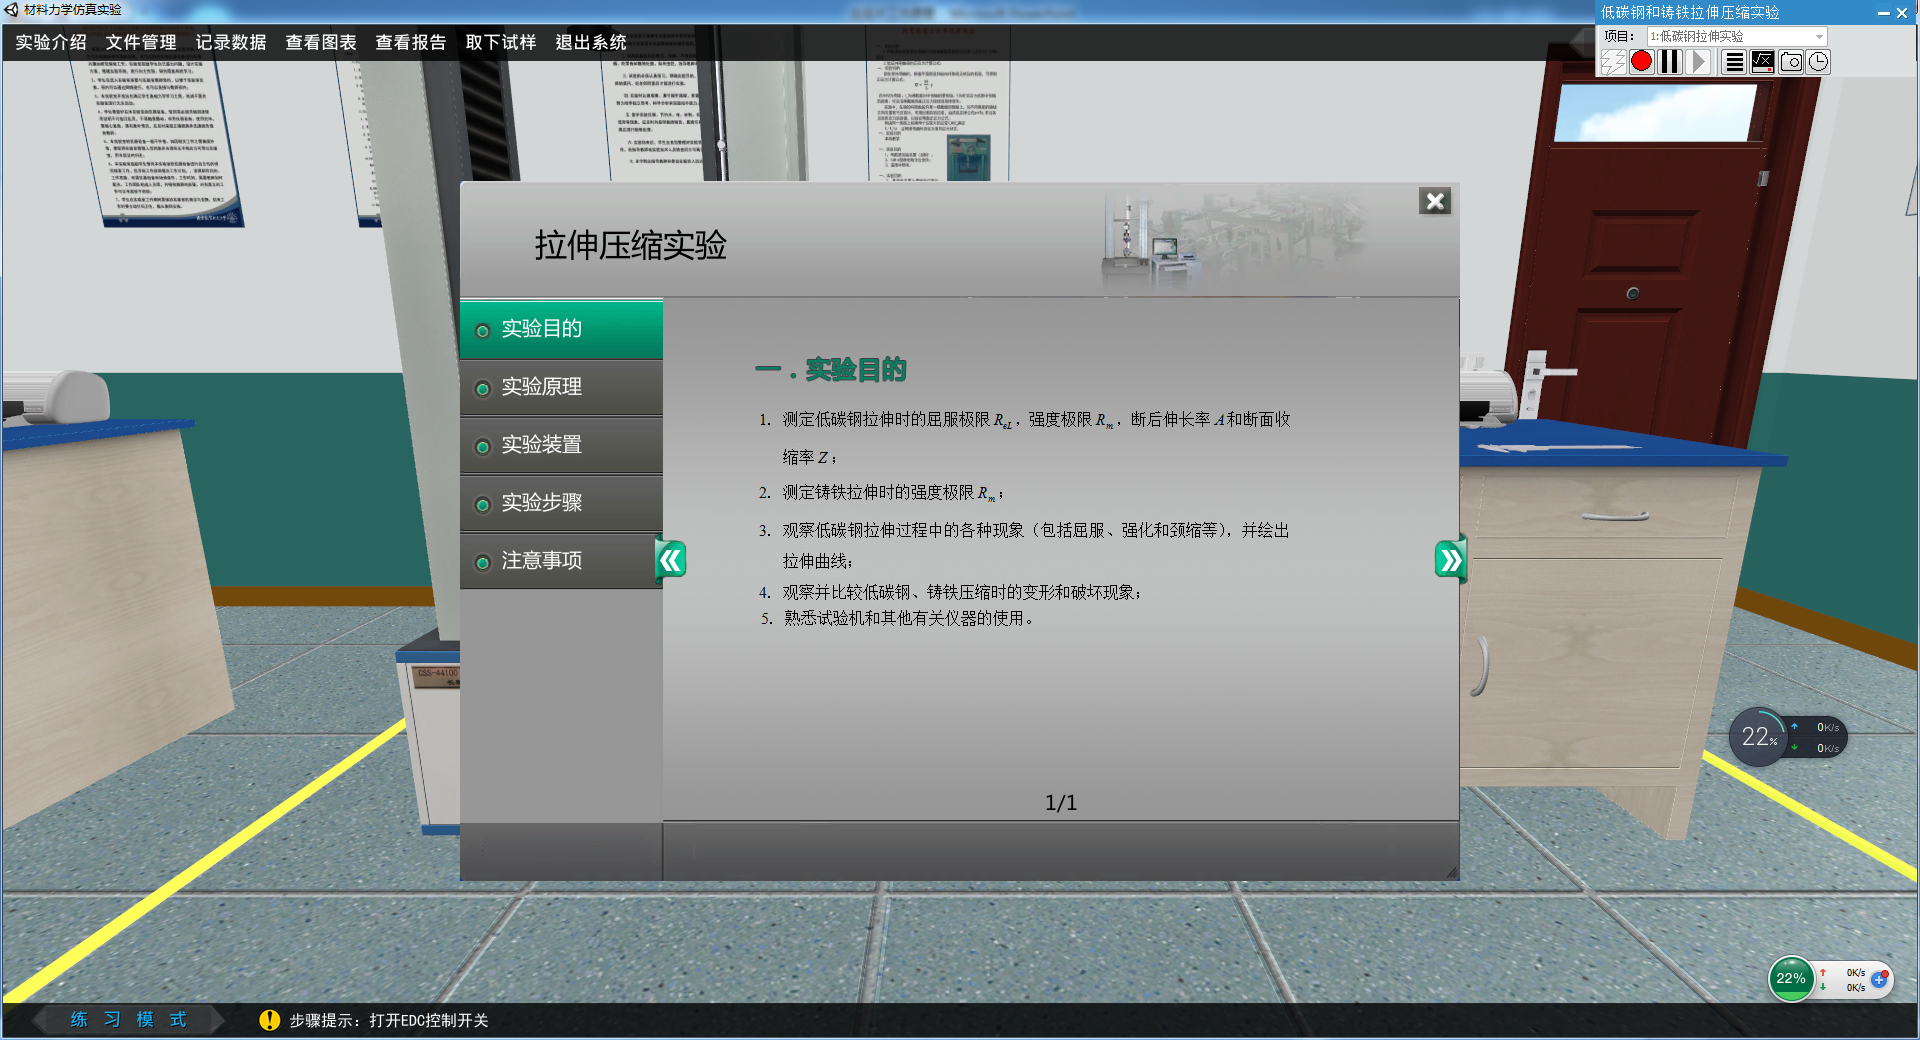Viewport: 1920px width, 1040px height.
Task: Click the clock timer icon
Action: tap(1818, 62)
